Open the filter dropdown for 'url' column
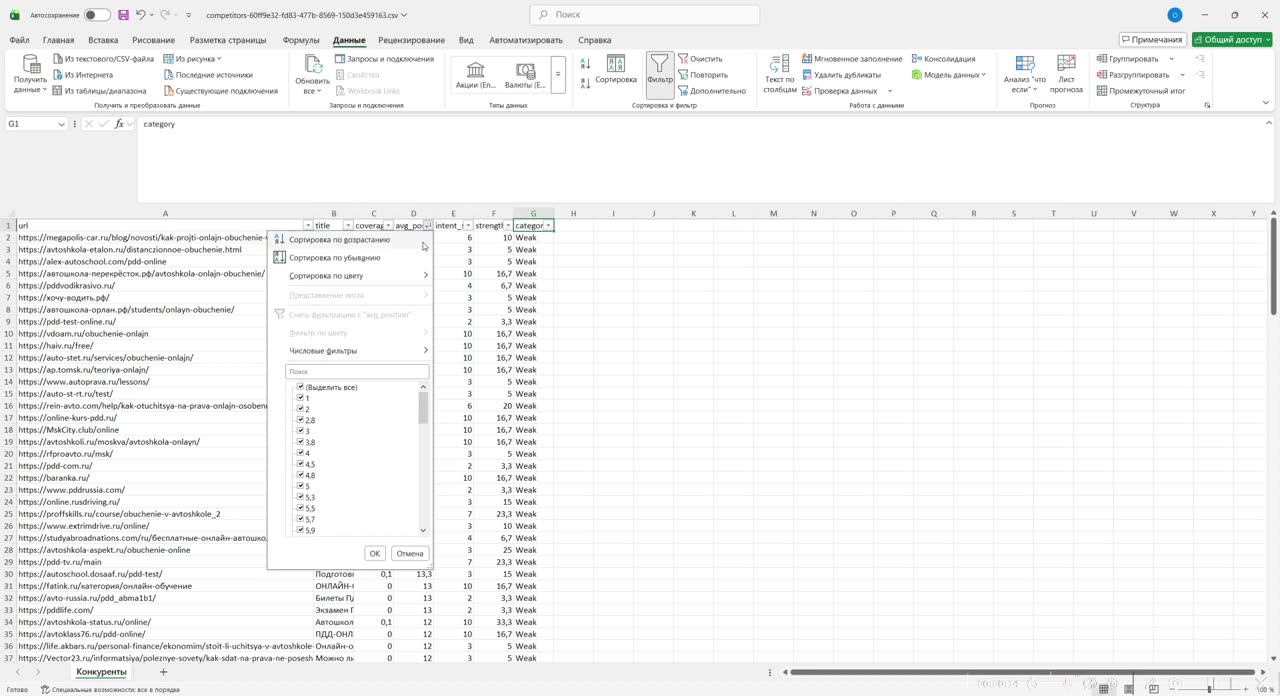Image resolution: width=1280 pixels, height=696 pixels. pos(308,226)
